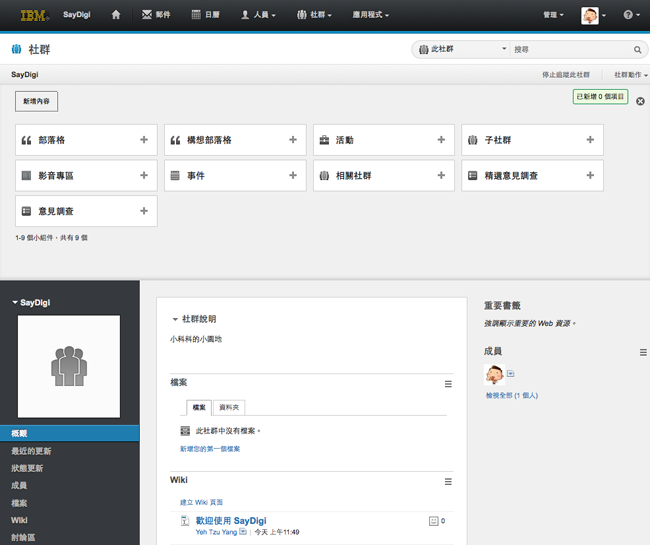The width and height of the screenshot is (650, 545).
Task: Click the search magnifier icon
Action: pyautogui.click(x=638, y=49)
